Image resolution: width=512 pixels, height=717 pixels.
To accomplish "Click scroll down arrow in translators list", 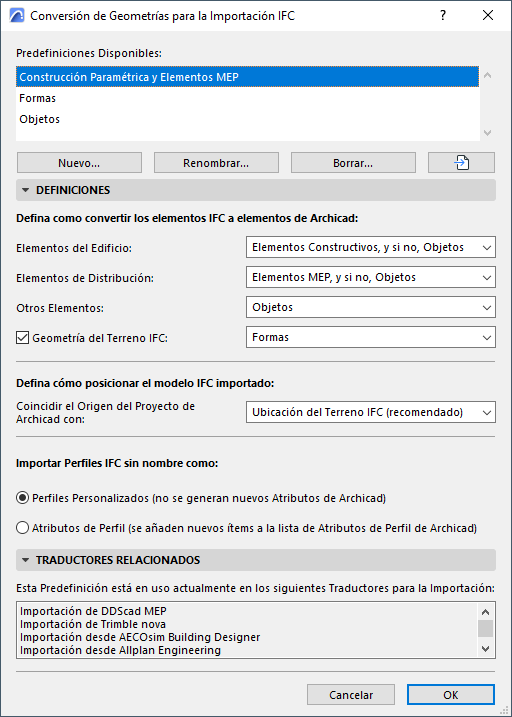I will [485, 649].
